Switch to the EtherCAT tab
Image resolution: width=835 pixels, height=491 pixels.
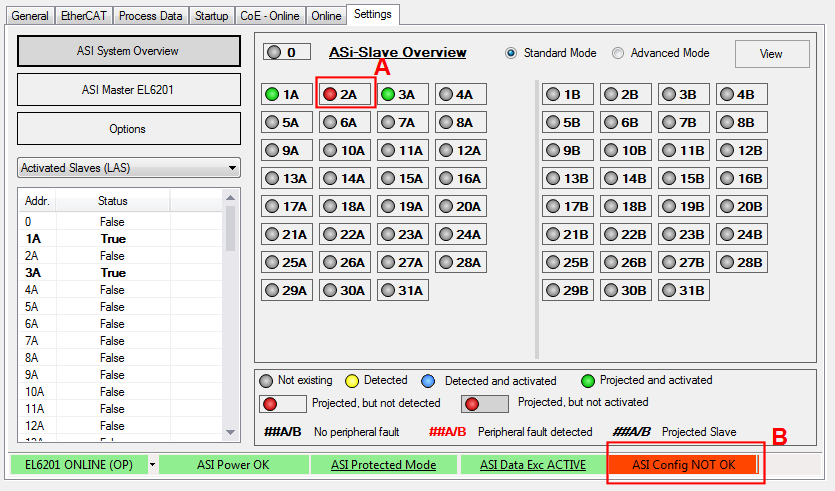(84, 16)
